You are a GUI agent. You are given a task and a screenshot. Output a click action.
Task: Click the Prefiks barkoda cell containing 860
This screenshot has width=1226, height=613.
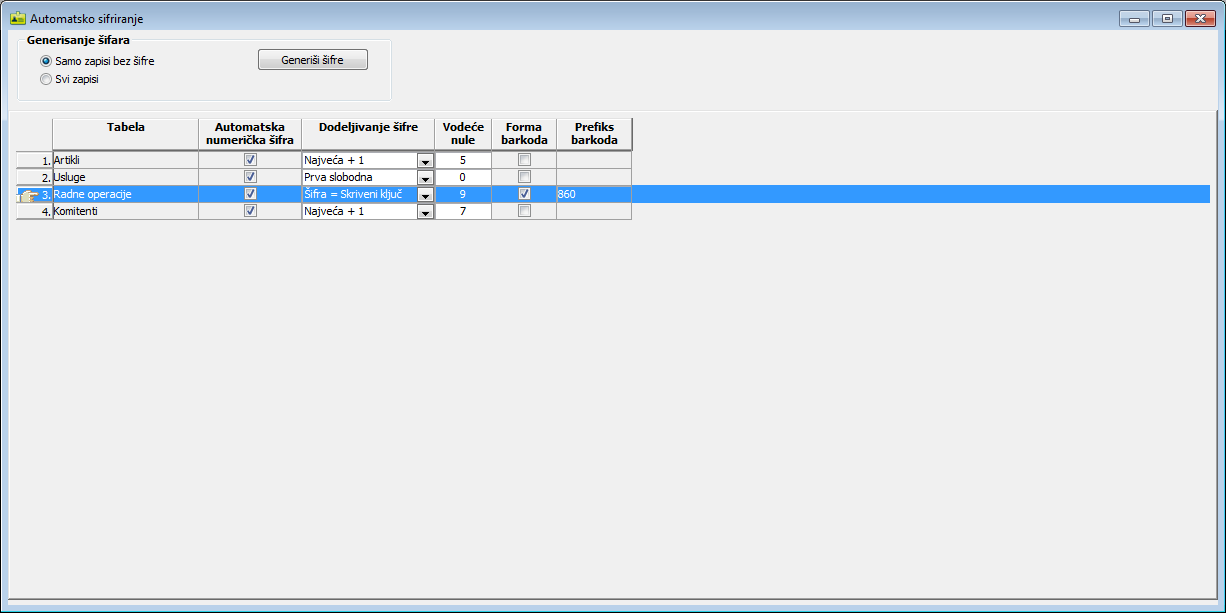[x=593, y=194]
